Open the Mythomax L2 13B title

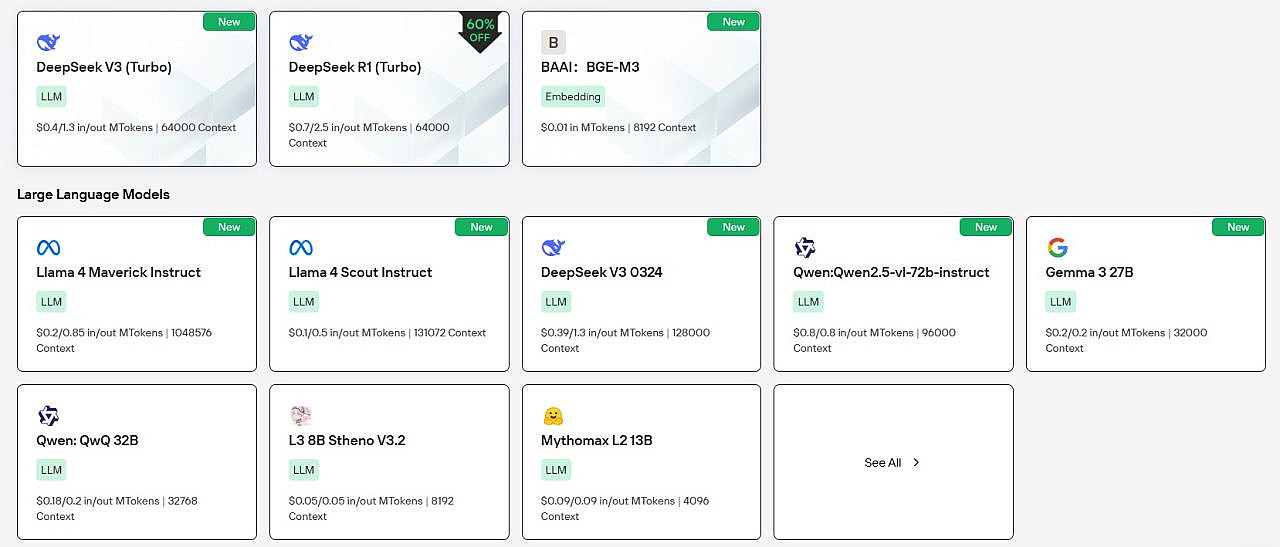coord(597,440)
